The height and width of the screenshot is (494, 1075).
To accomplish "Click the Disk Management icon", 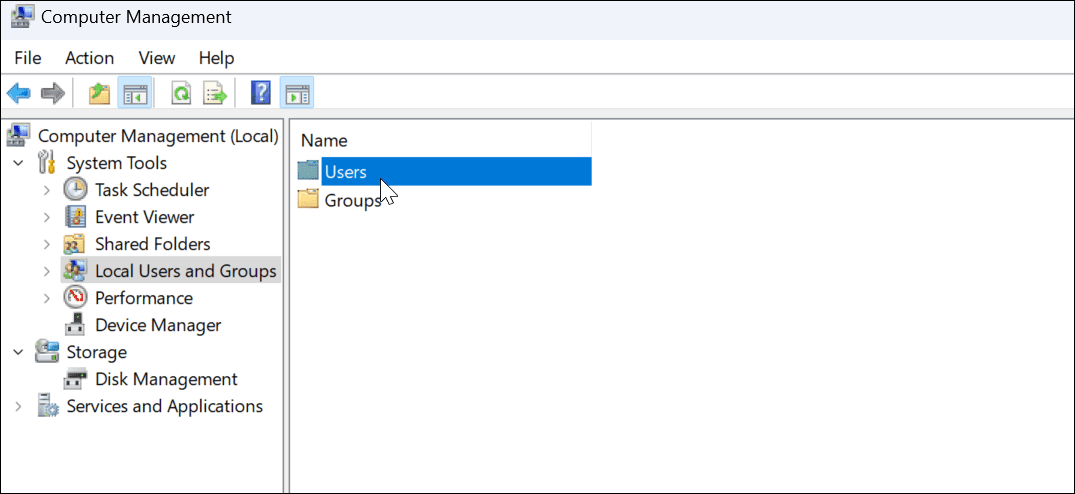I will pos(75,379).
